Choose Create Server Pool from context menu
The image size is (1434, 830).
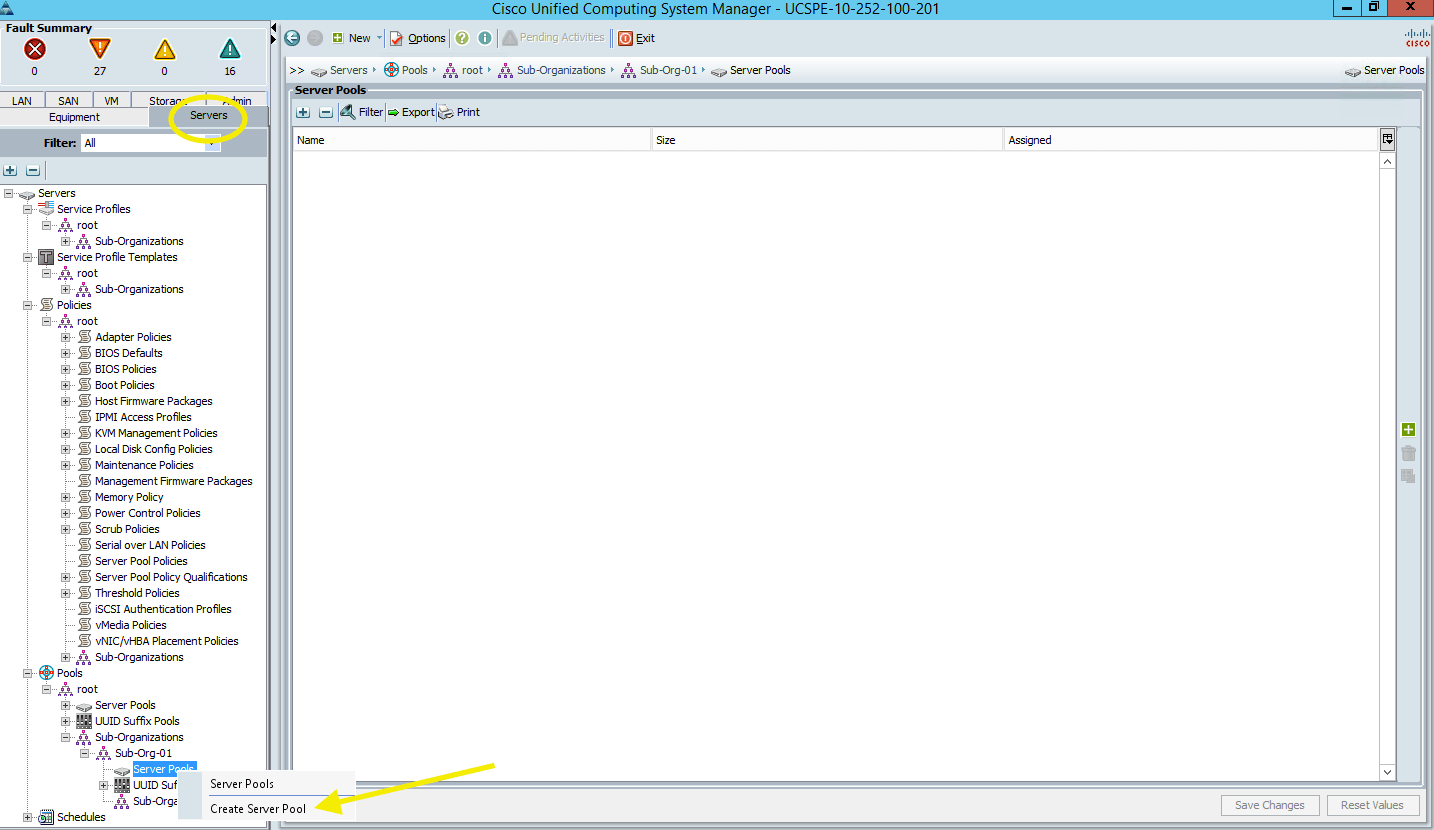click(258, 808)
